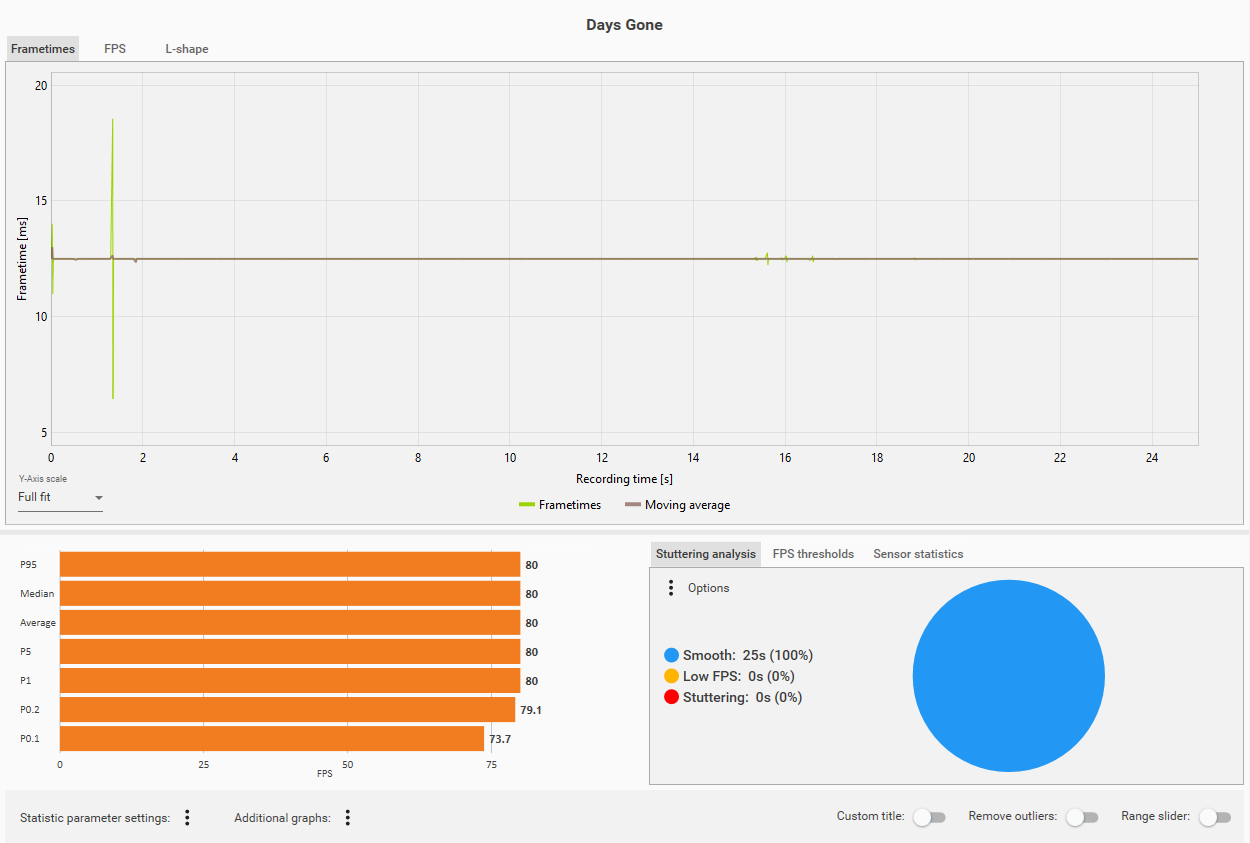The height and width of the screenshot is (843, 1250).
Task: Select the P0.2 orange bar
Action: (x=287, y=710)
